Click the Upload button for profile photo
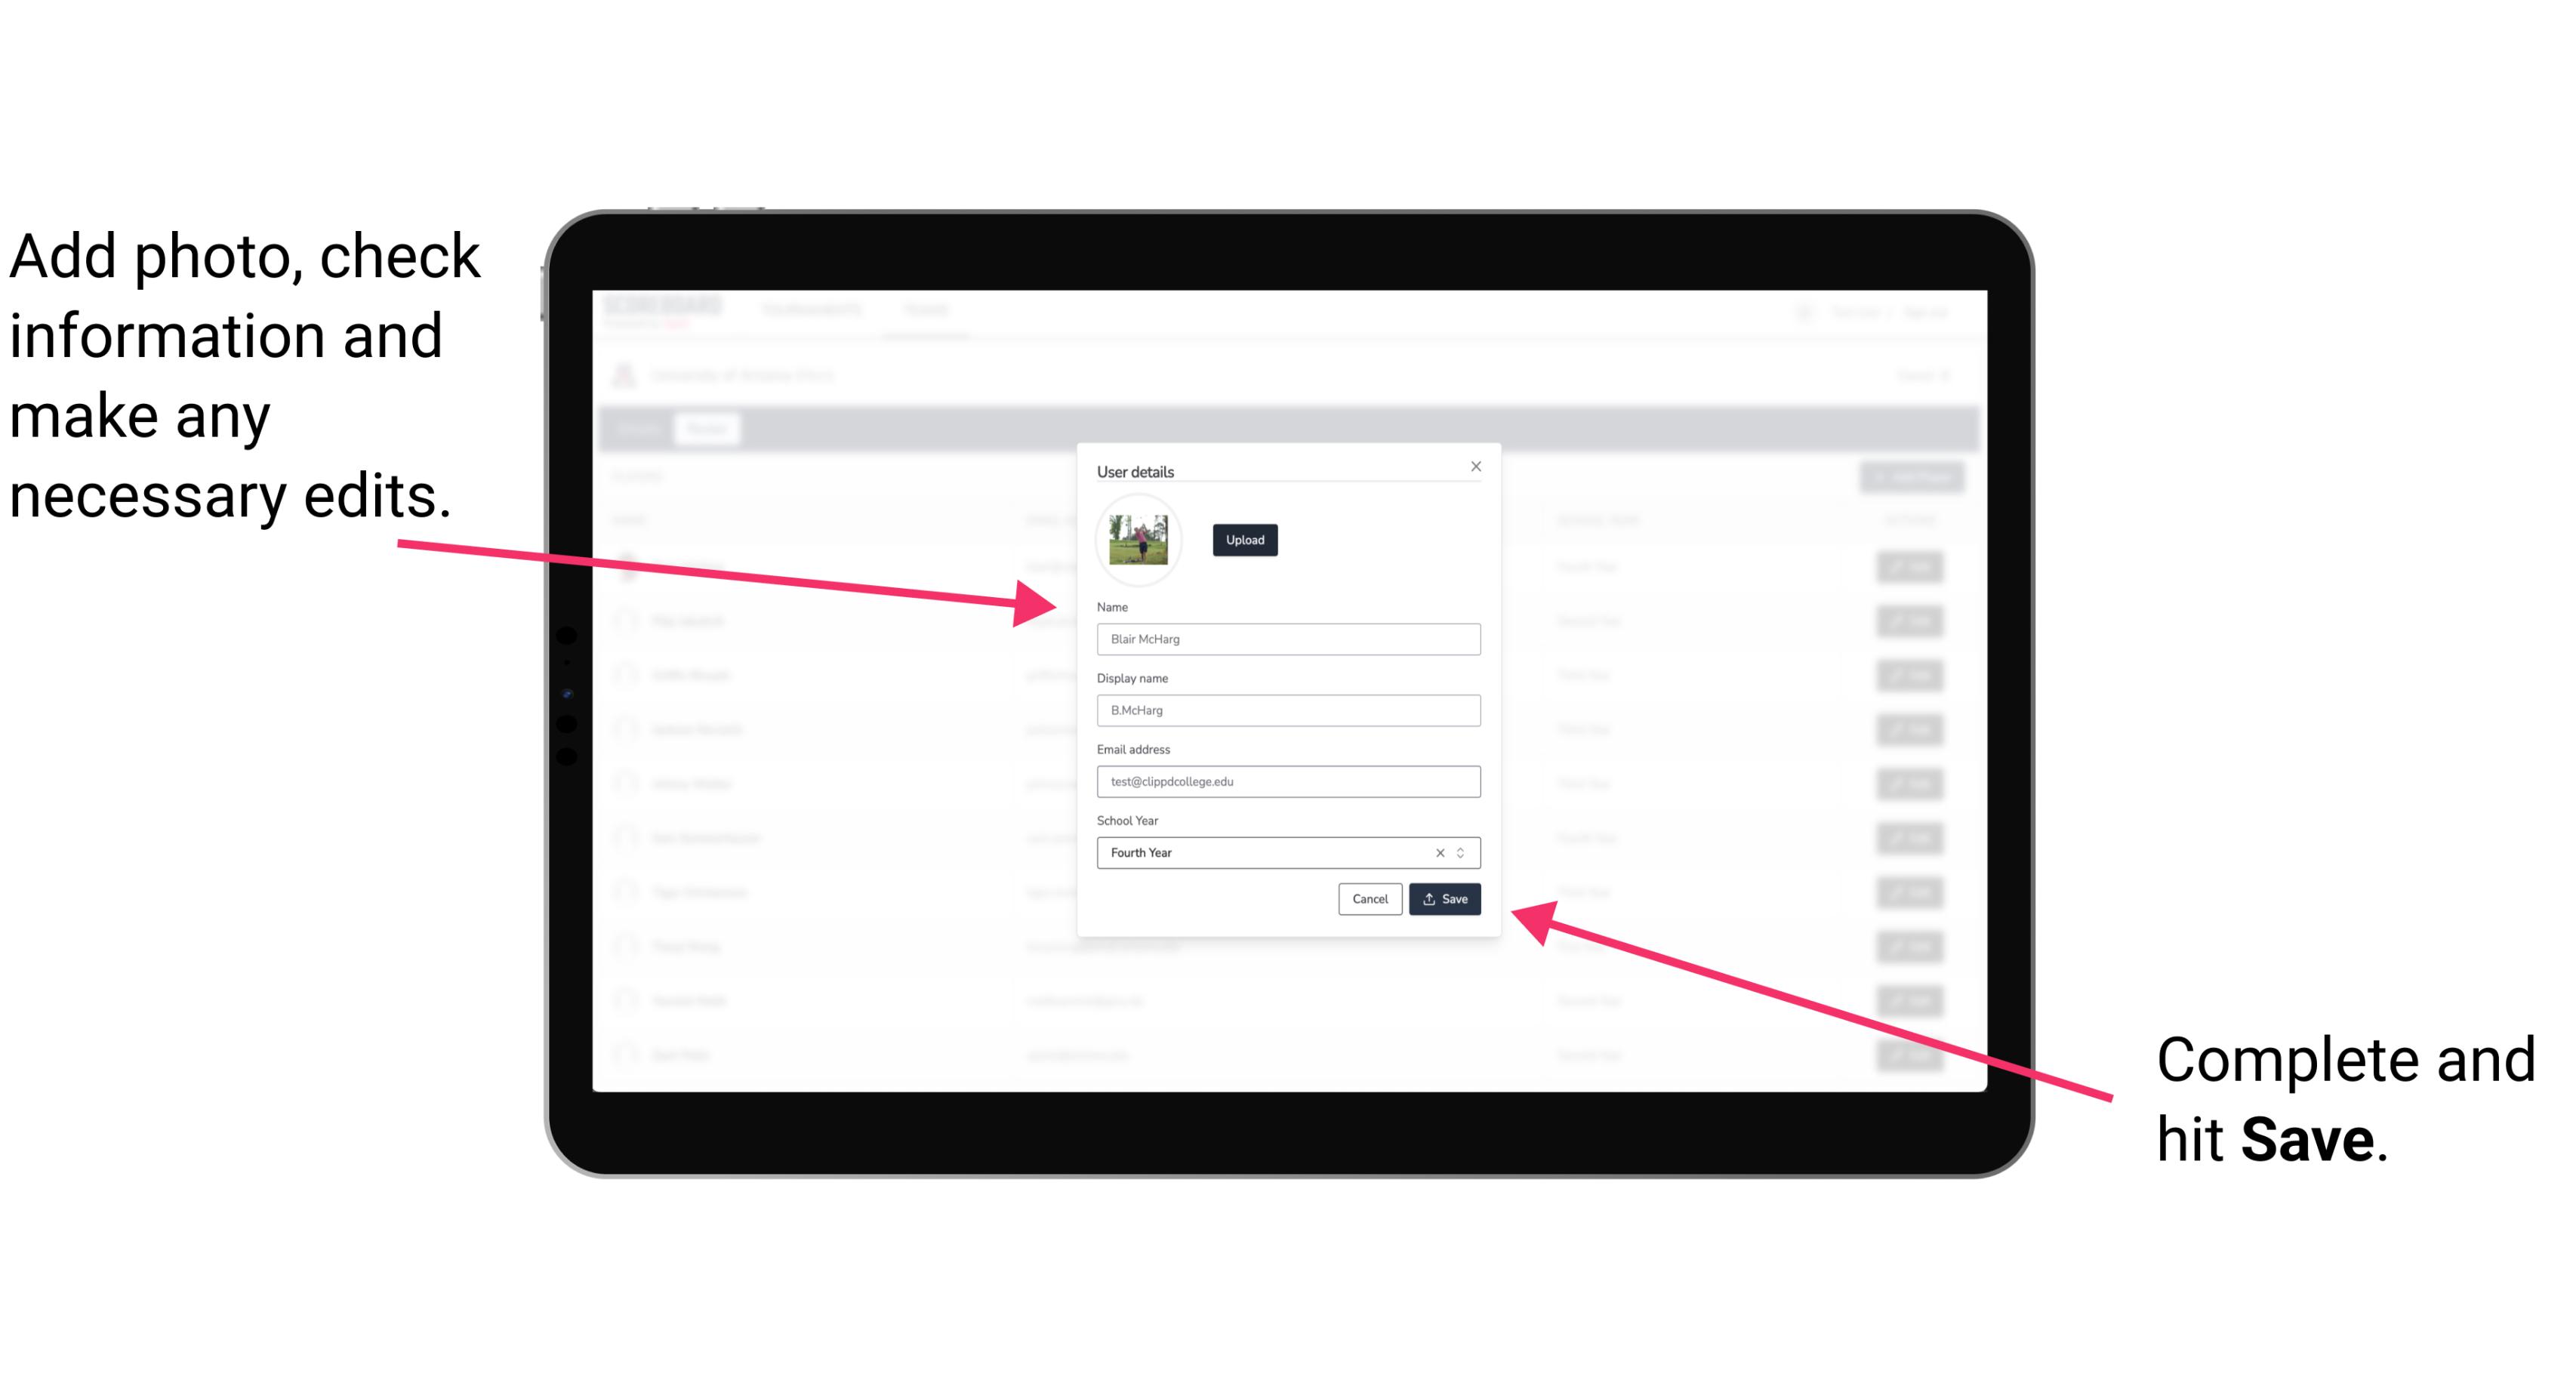The width and height of the screenshot is (2576, 1386). pos(1243,540)
